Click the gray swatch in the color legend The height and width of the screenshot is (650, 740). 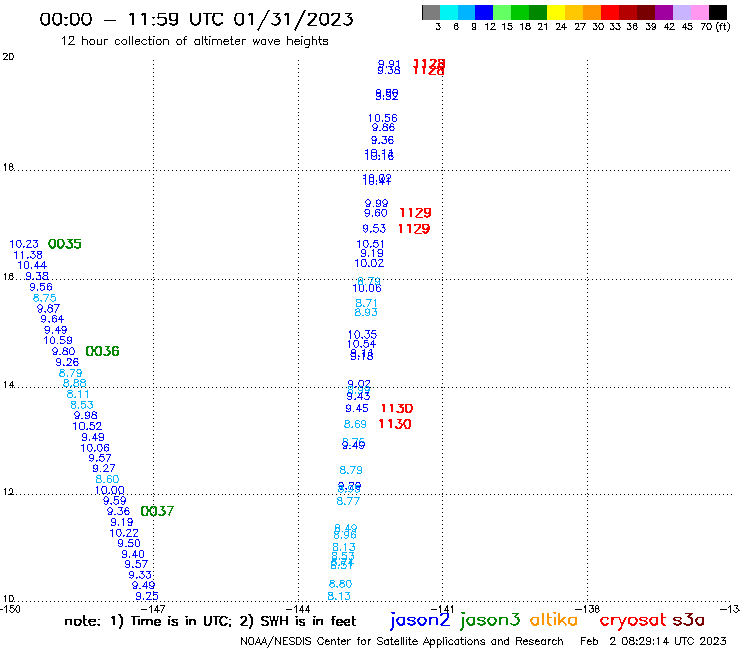click(x=431, y=12)
